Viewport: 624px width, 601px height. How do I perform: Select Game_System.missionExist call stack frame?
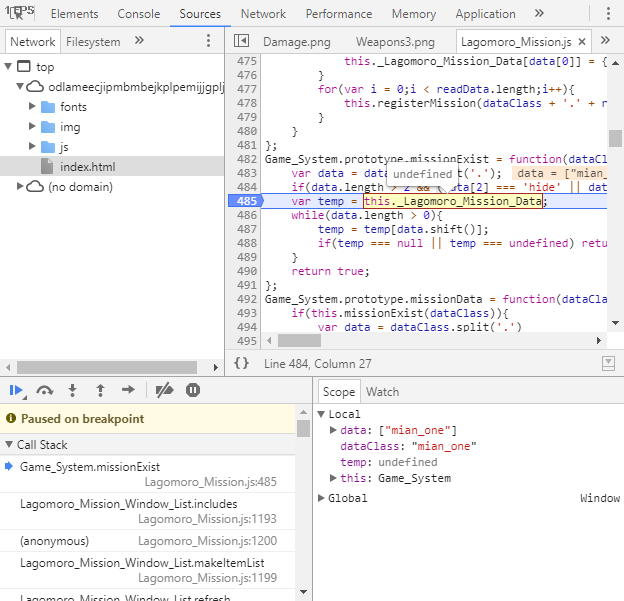[147, 474]
